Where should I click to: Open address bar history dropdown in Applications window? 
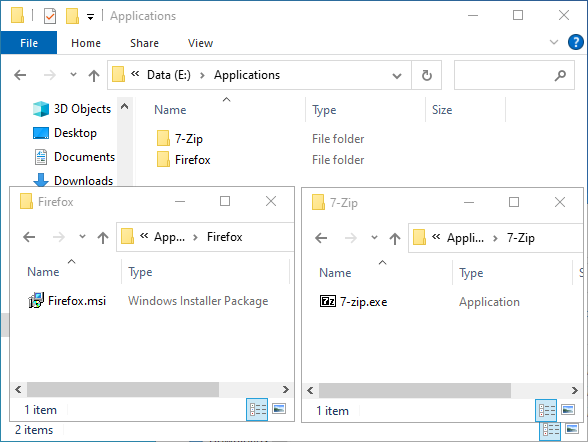click(x=397, y=76)
